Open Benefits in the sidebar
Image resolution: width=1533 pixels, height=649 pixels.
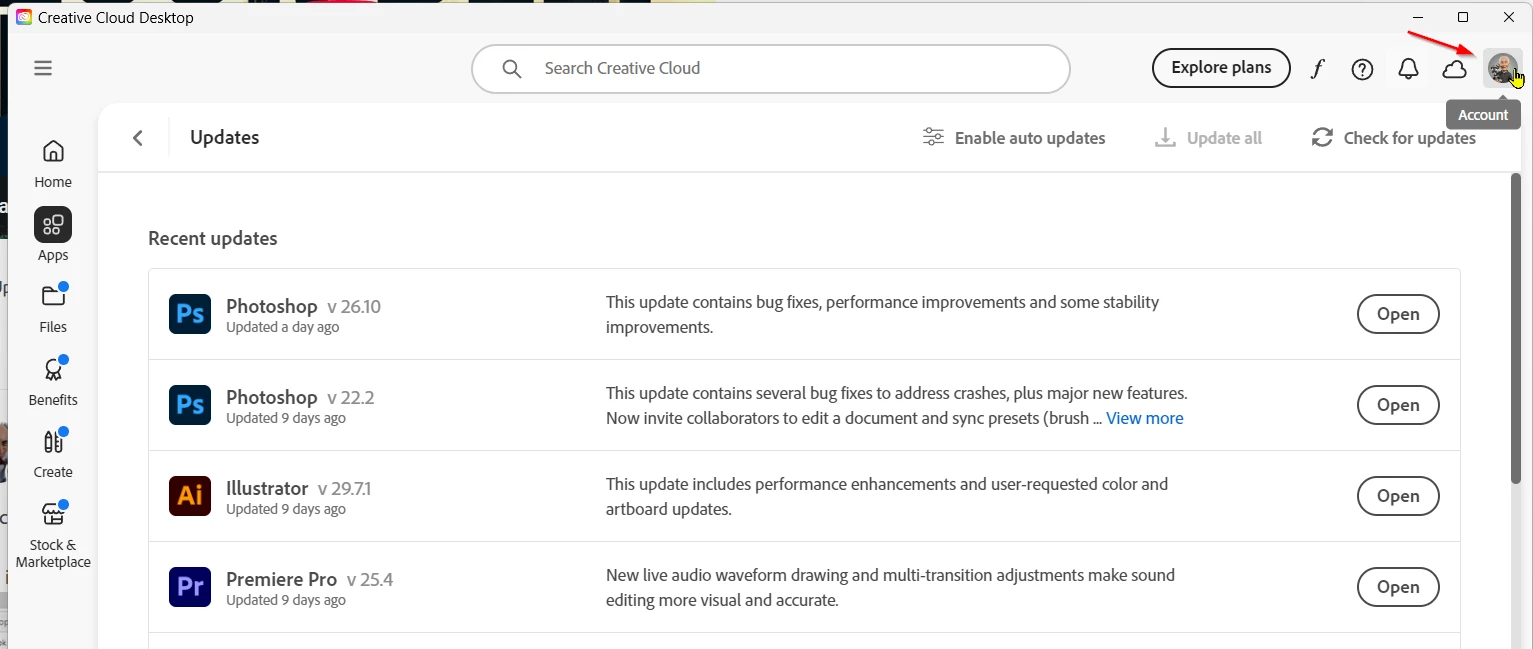tap(53, 381)
